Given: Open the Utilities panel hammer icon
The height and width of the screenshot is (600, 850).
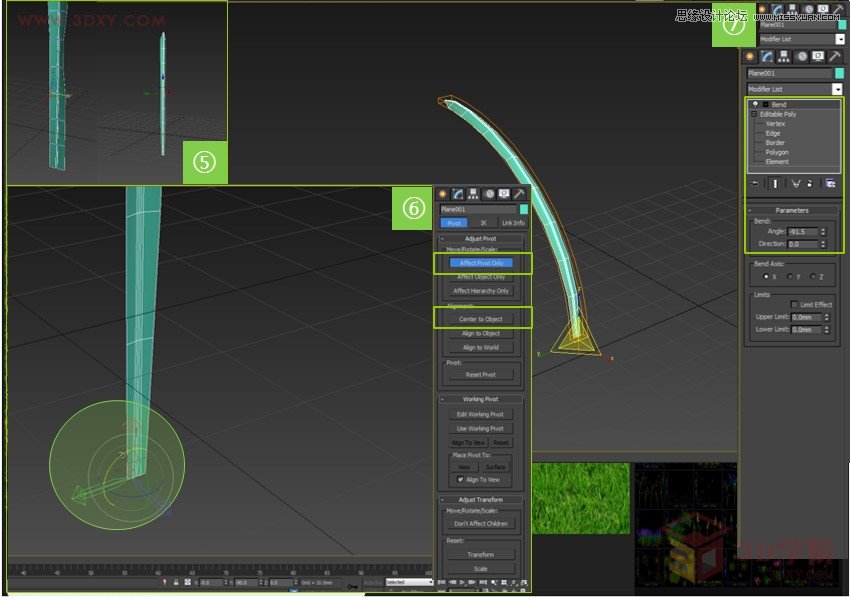Looking at the screenshot, I should (834, 57).
